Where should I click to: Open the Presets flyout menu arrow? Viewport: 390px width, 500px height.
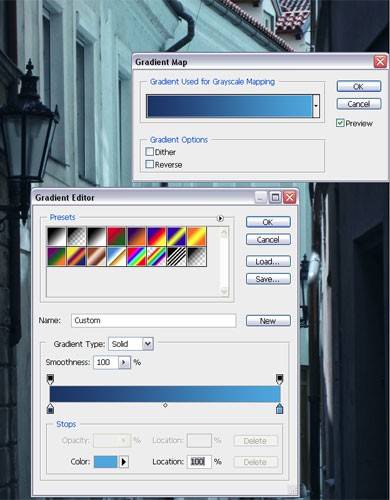click(x=220, y=218)
